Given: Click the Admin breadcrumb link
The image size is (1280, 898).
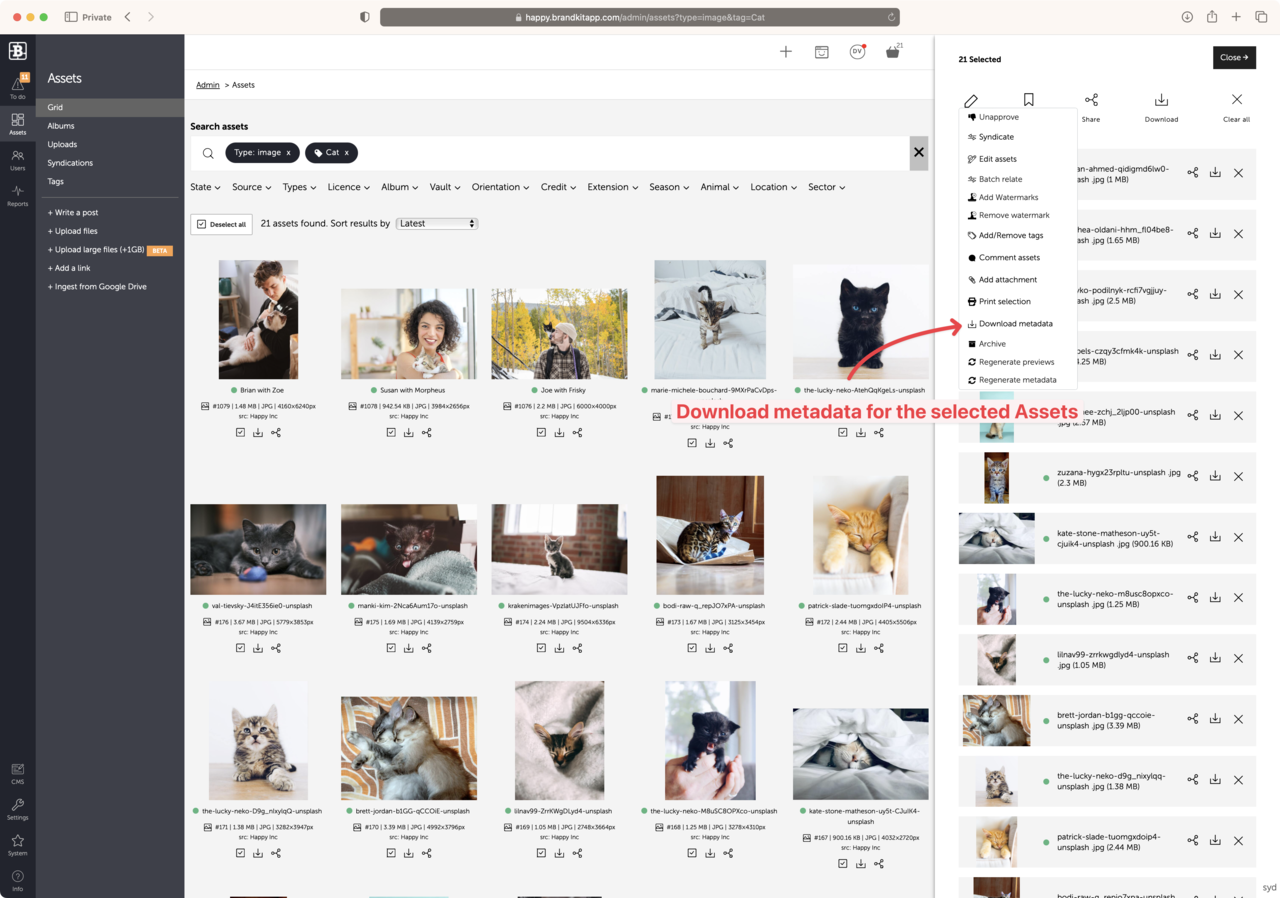Looking at the screenshot, I should pos(207,85).
